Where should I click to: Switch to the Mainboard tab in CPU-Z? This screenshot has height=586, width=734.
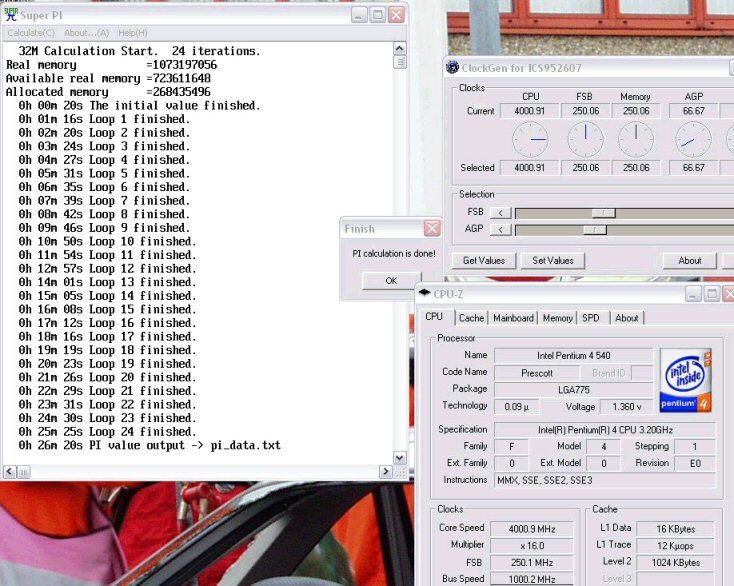pyautogui.click(x=513, y=318)
